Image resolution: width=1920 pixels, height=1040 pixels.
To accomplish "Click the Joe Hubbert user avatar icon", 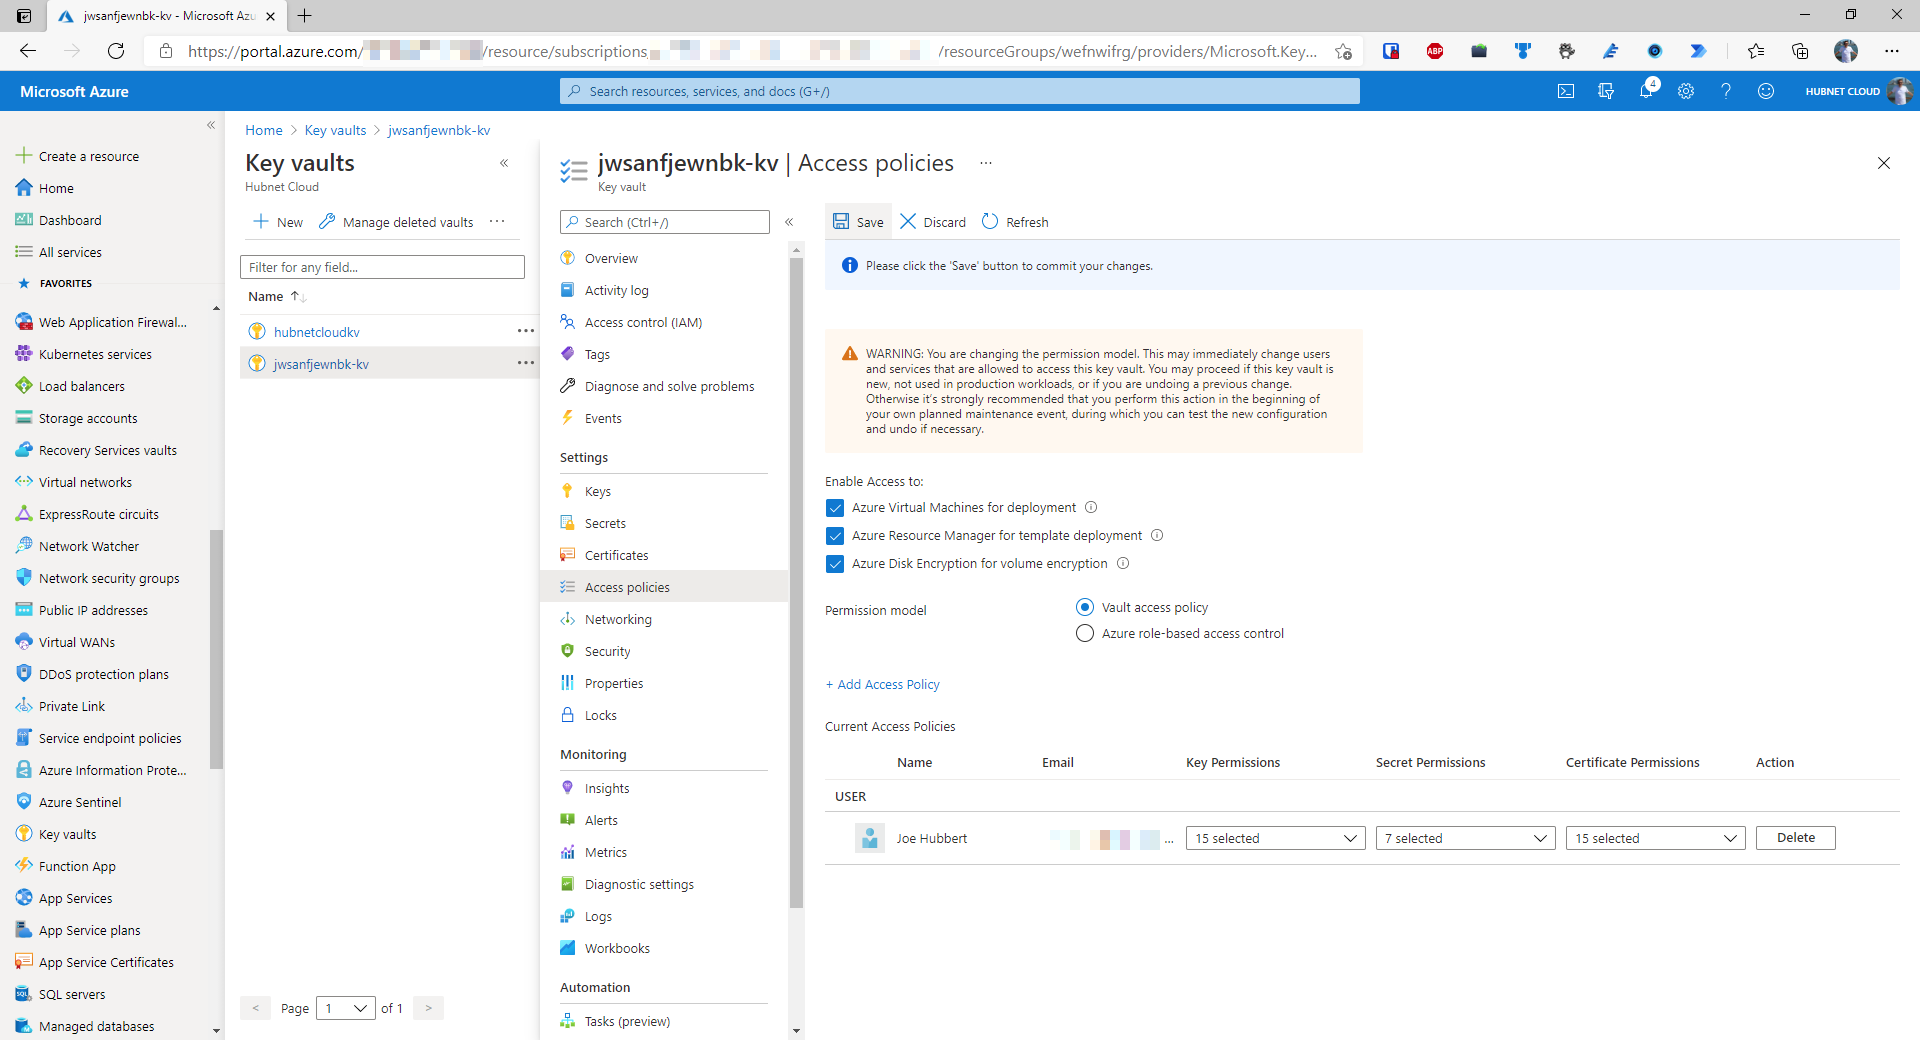I will [x=870, y=838].
